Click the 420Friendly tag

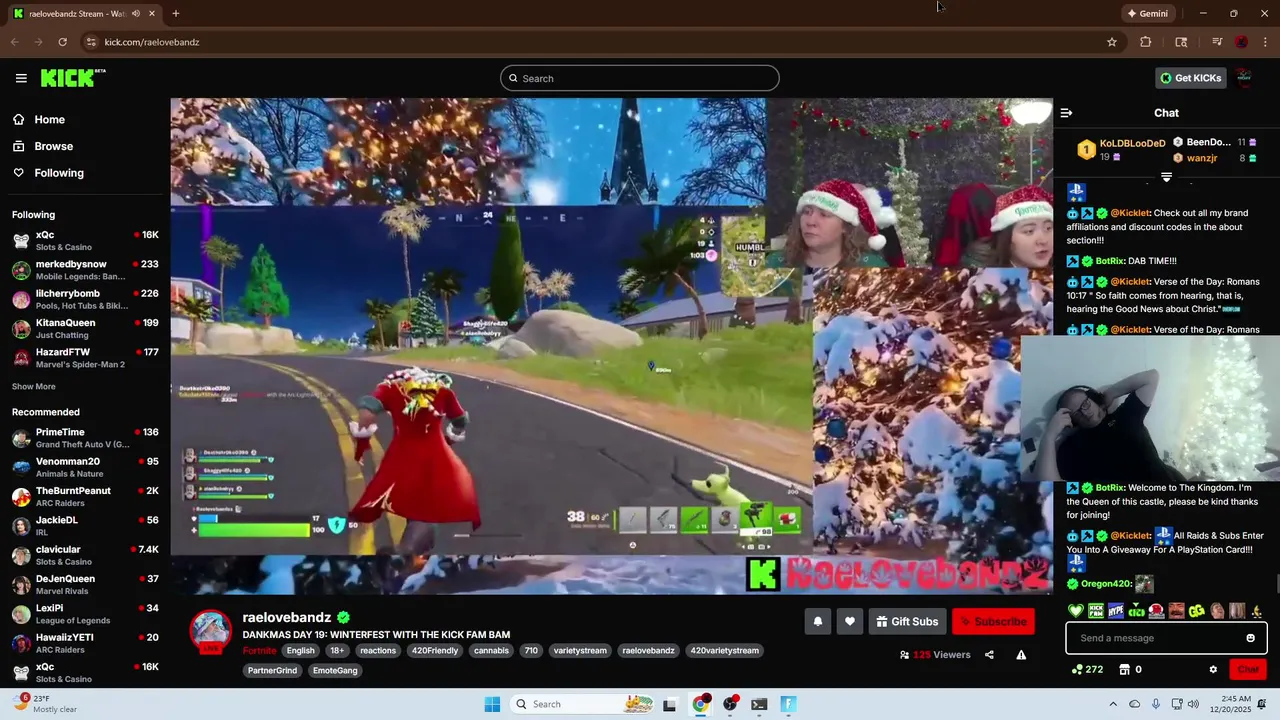tap(434, 650)
